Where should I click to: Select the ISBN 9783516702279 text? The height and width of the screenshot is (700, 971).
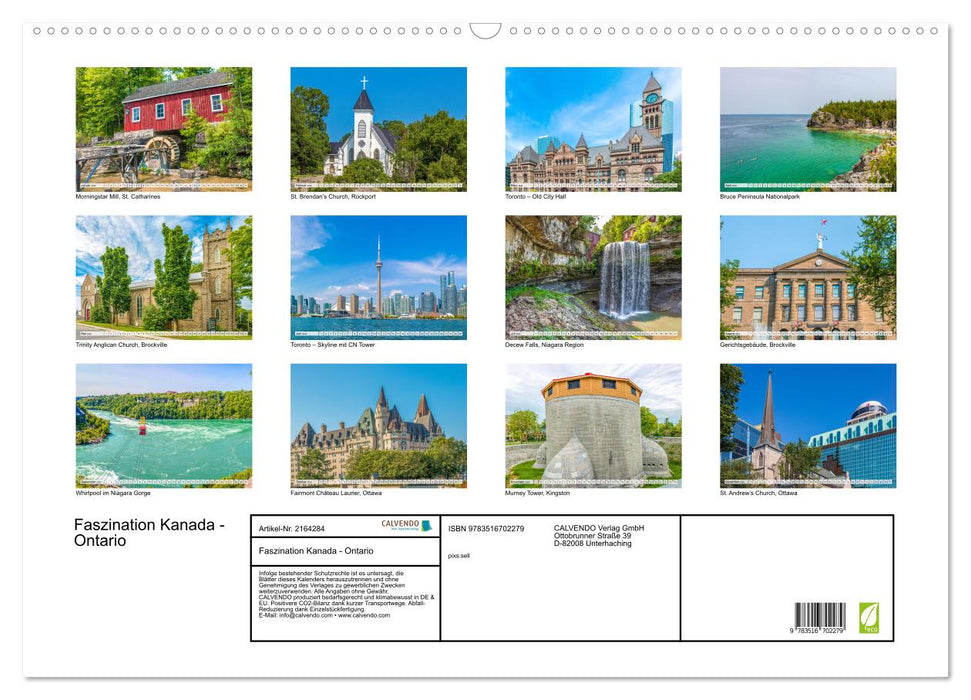pos(486,529)
